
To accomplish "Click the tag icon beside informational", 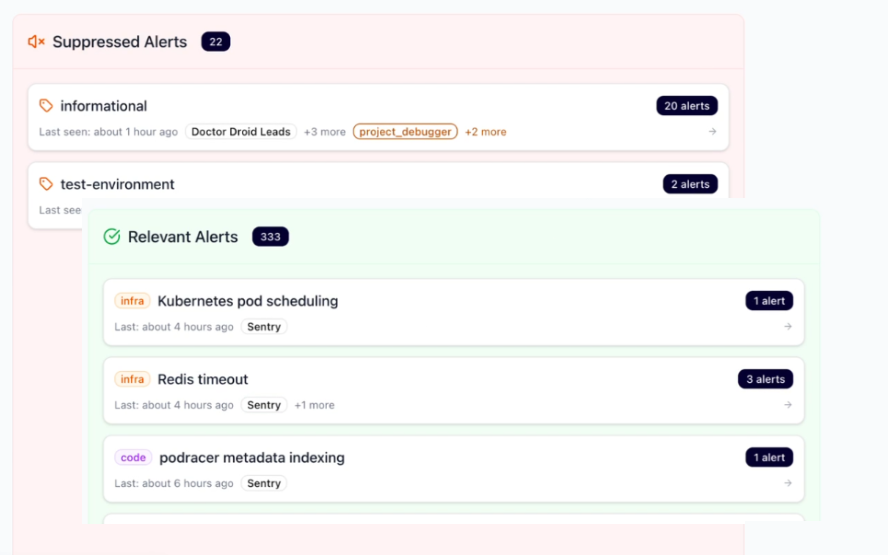I will (46, 106).
